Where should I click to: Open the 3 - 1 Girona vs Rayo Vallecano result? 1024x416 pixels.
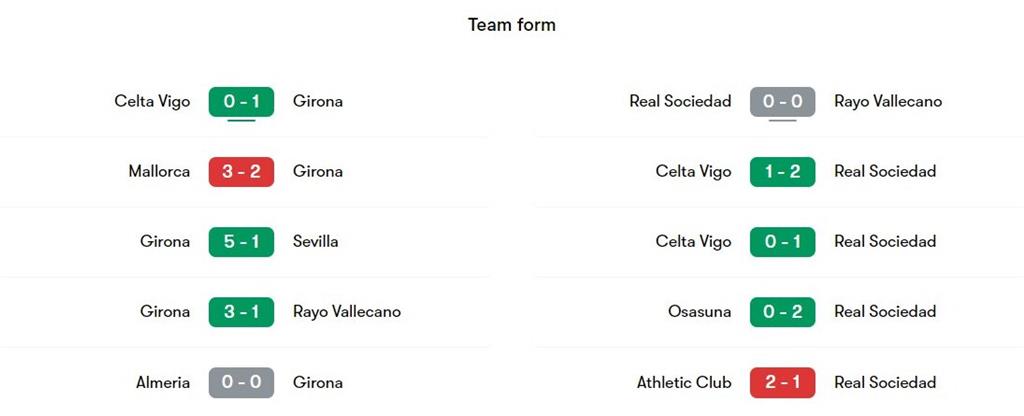tap(241, 311)
